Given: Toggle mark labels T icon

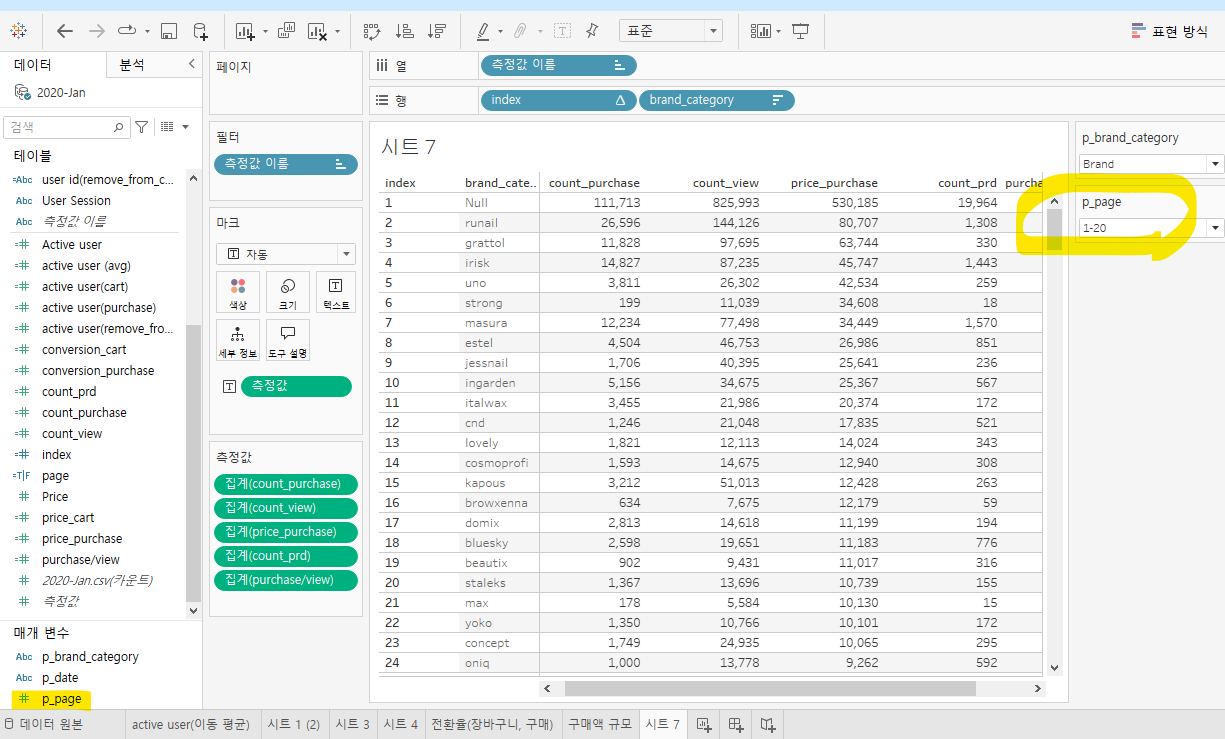Looking at the screenshot, I should tap(562, 31).
